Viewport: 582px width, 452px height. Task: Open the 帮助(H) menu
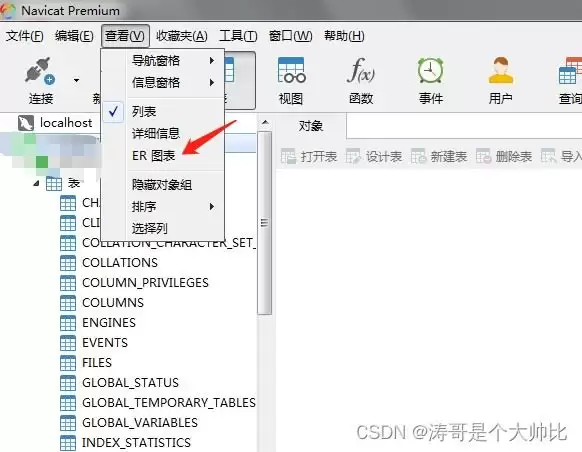point(344,36)
